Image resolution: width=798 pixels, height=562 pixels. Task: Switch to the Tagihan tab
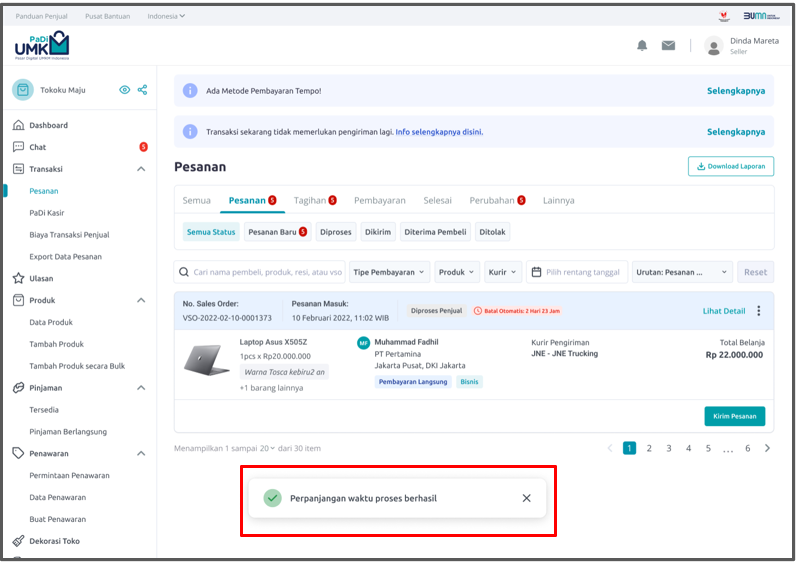coord(314,200)
